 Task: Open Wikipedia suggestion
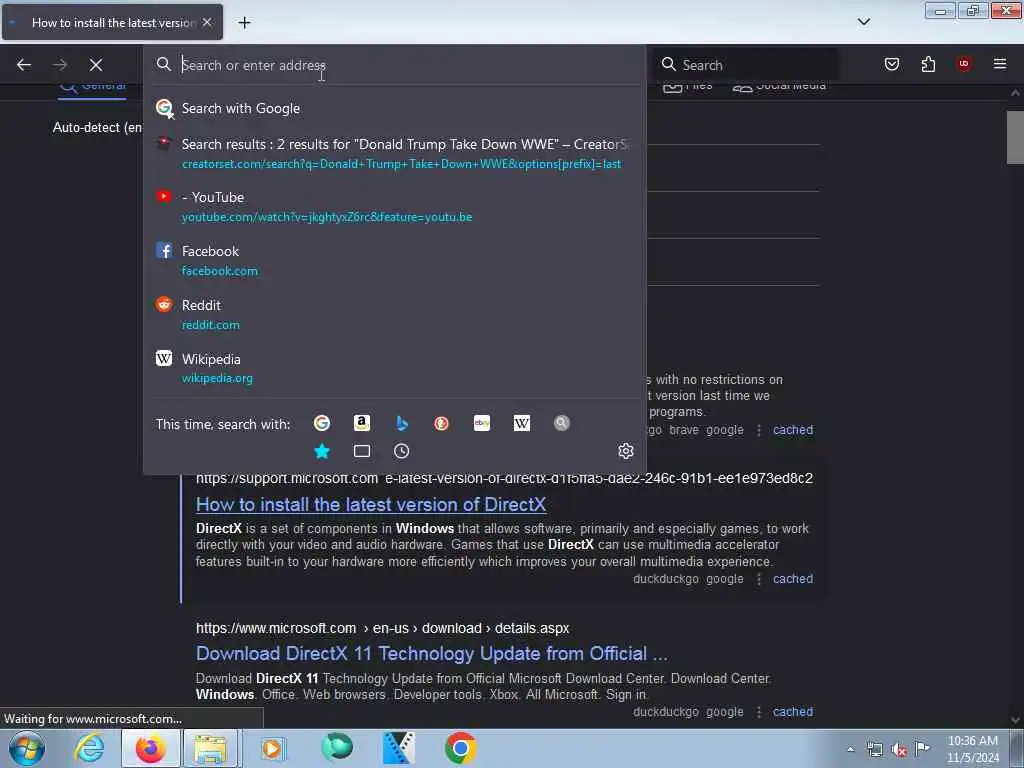tap(394, 368)
